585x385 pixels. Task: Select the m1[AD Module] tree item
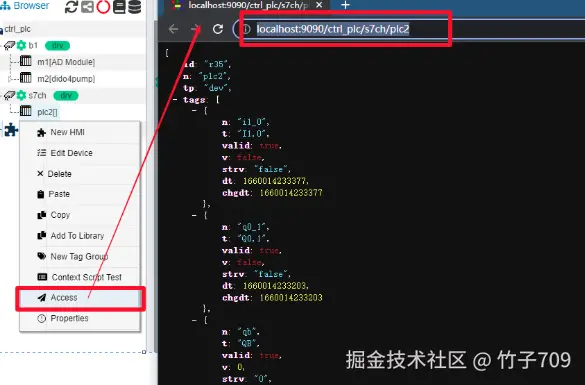point(66,62)
